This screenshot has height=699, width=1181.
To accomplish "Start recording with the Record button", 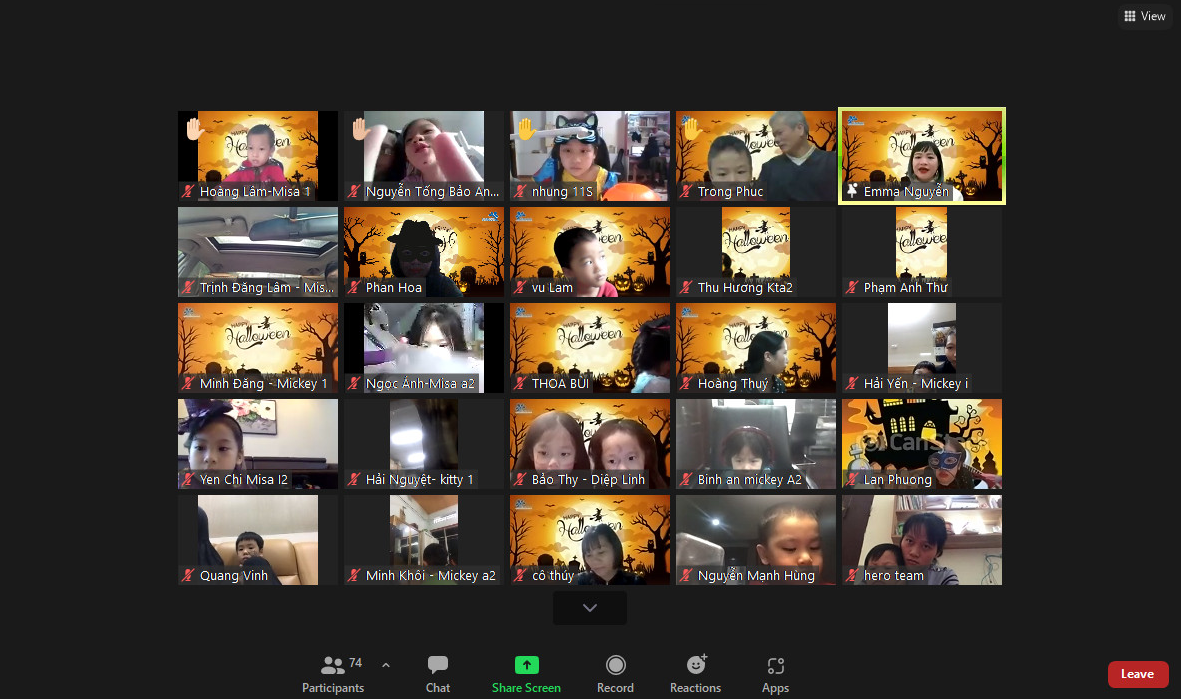I will tap(615, 673).
